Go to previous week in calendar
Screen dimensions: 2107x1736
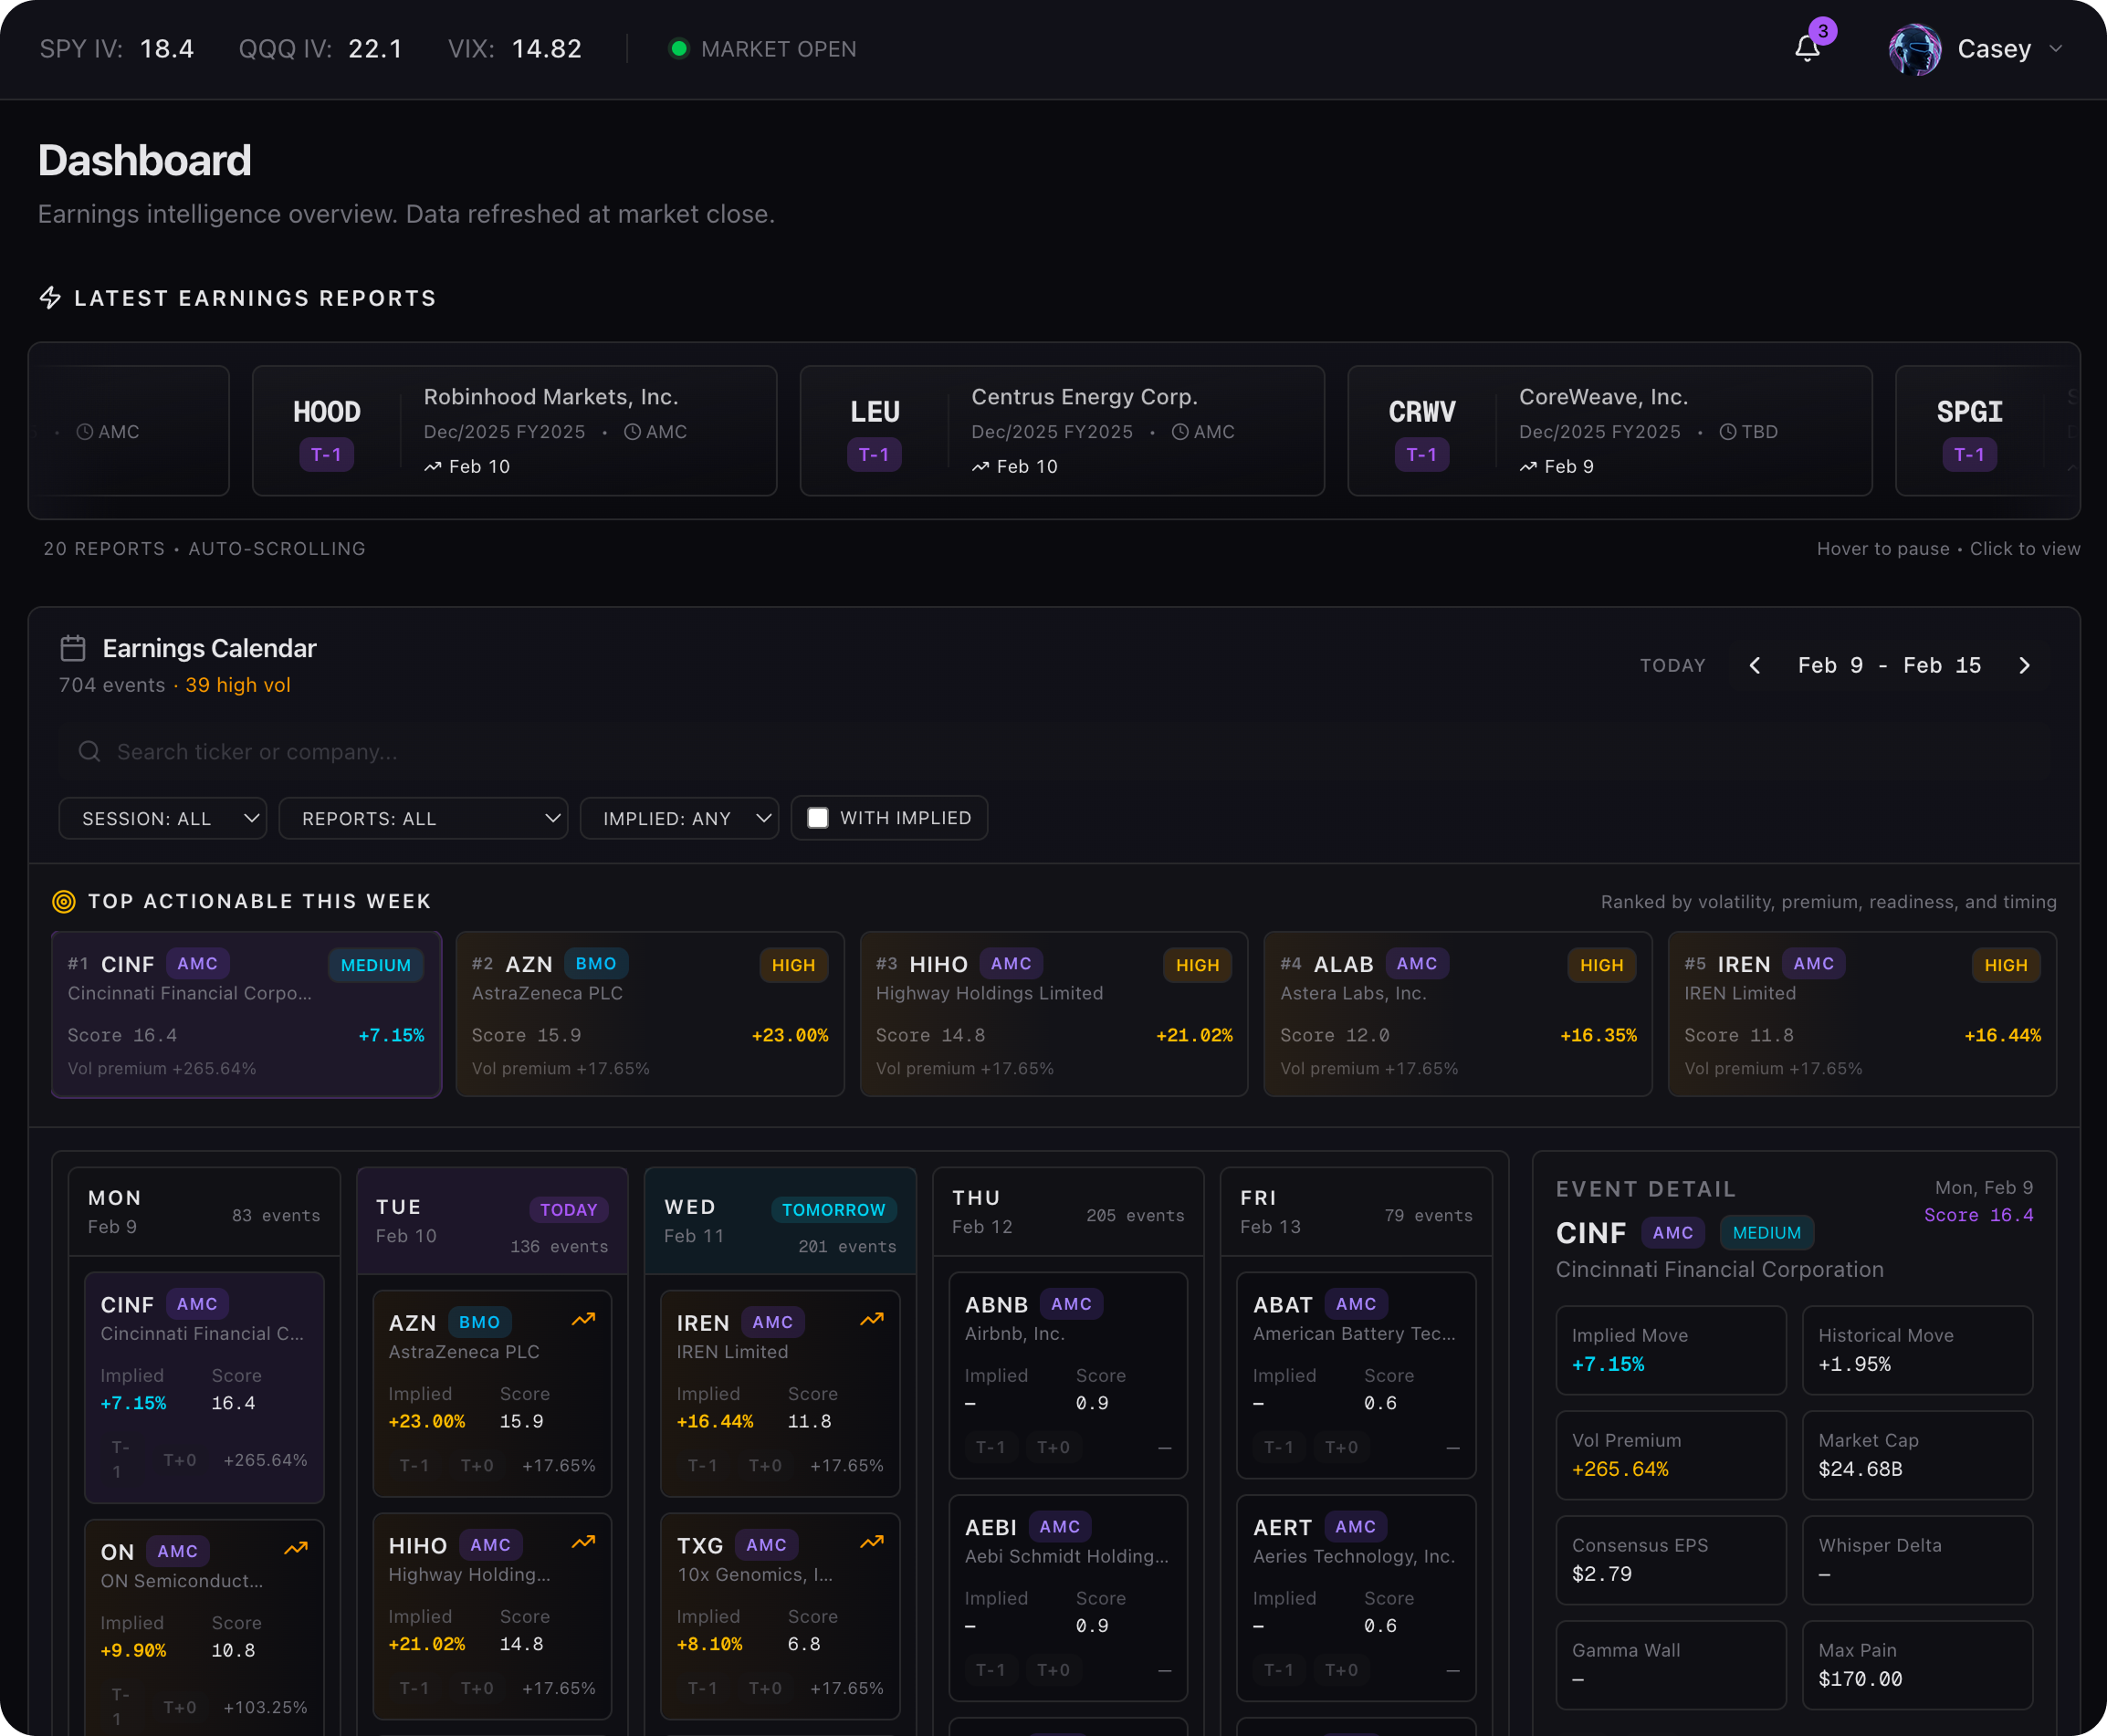[x=1754, y=665]
